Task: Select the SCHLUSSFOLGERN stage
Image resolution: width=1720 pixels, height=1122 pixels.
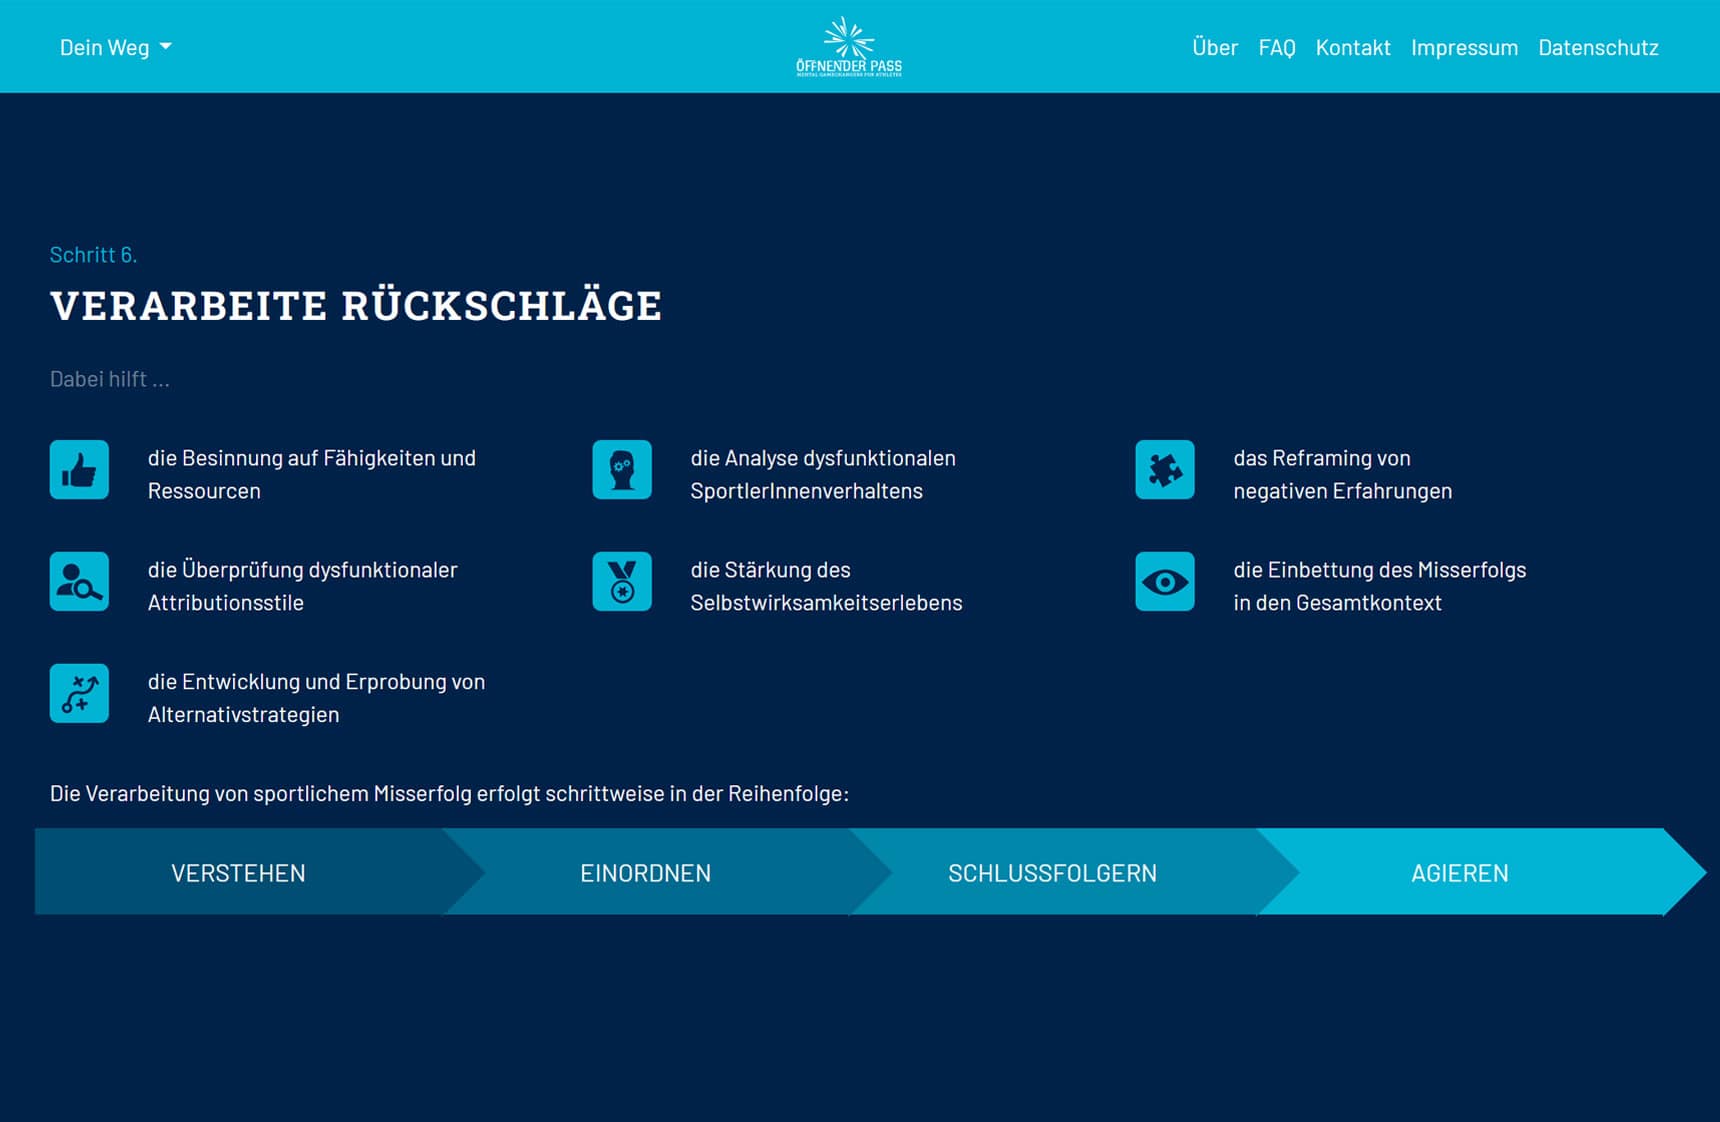Action: point(1052,871)
